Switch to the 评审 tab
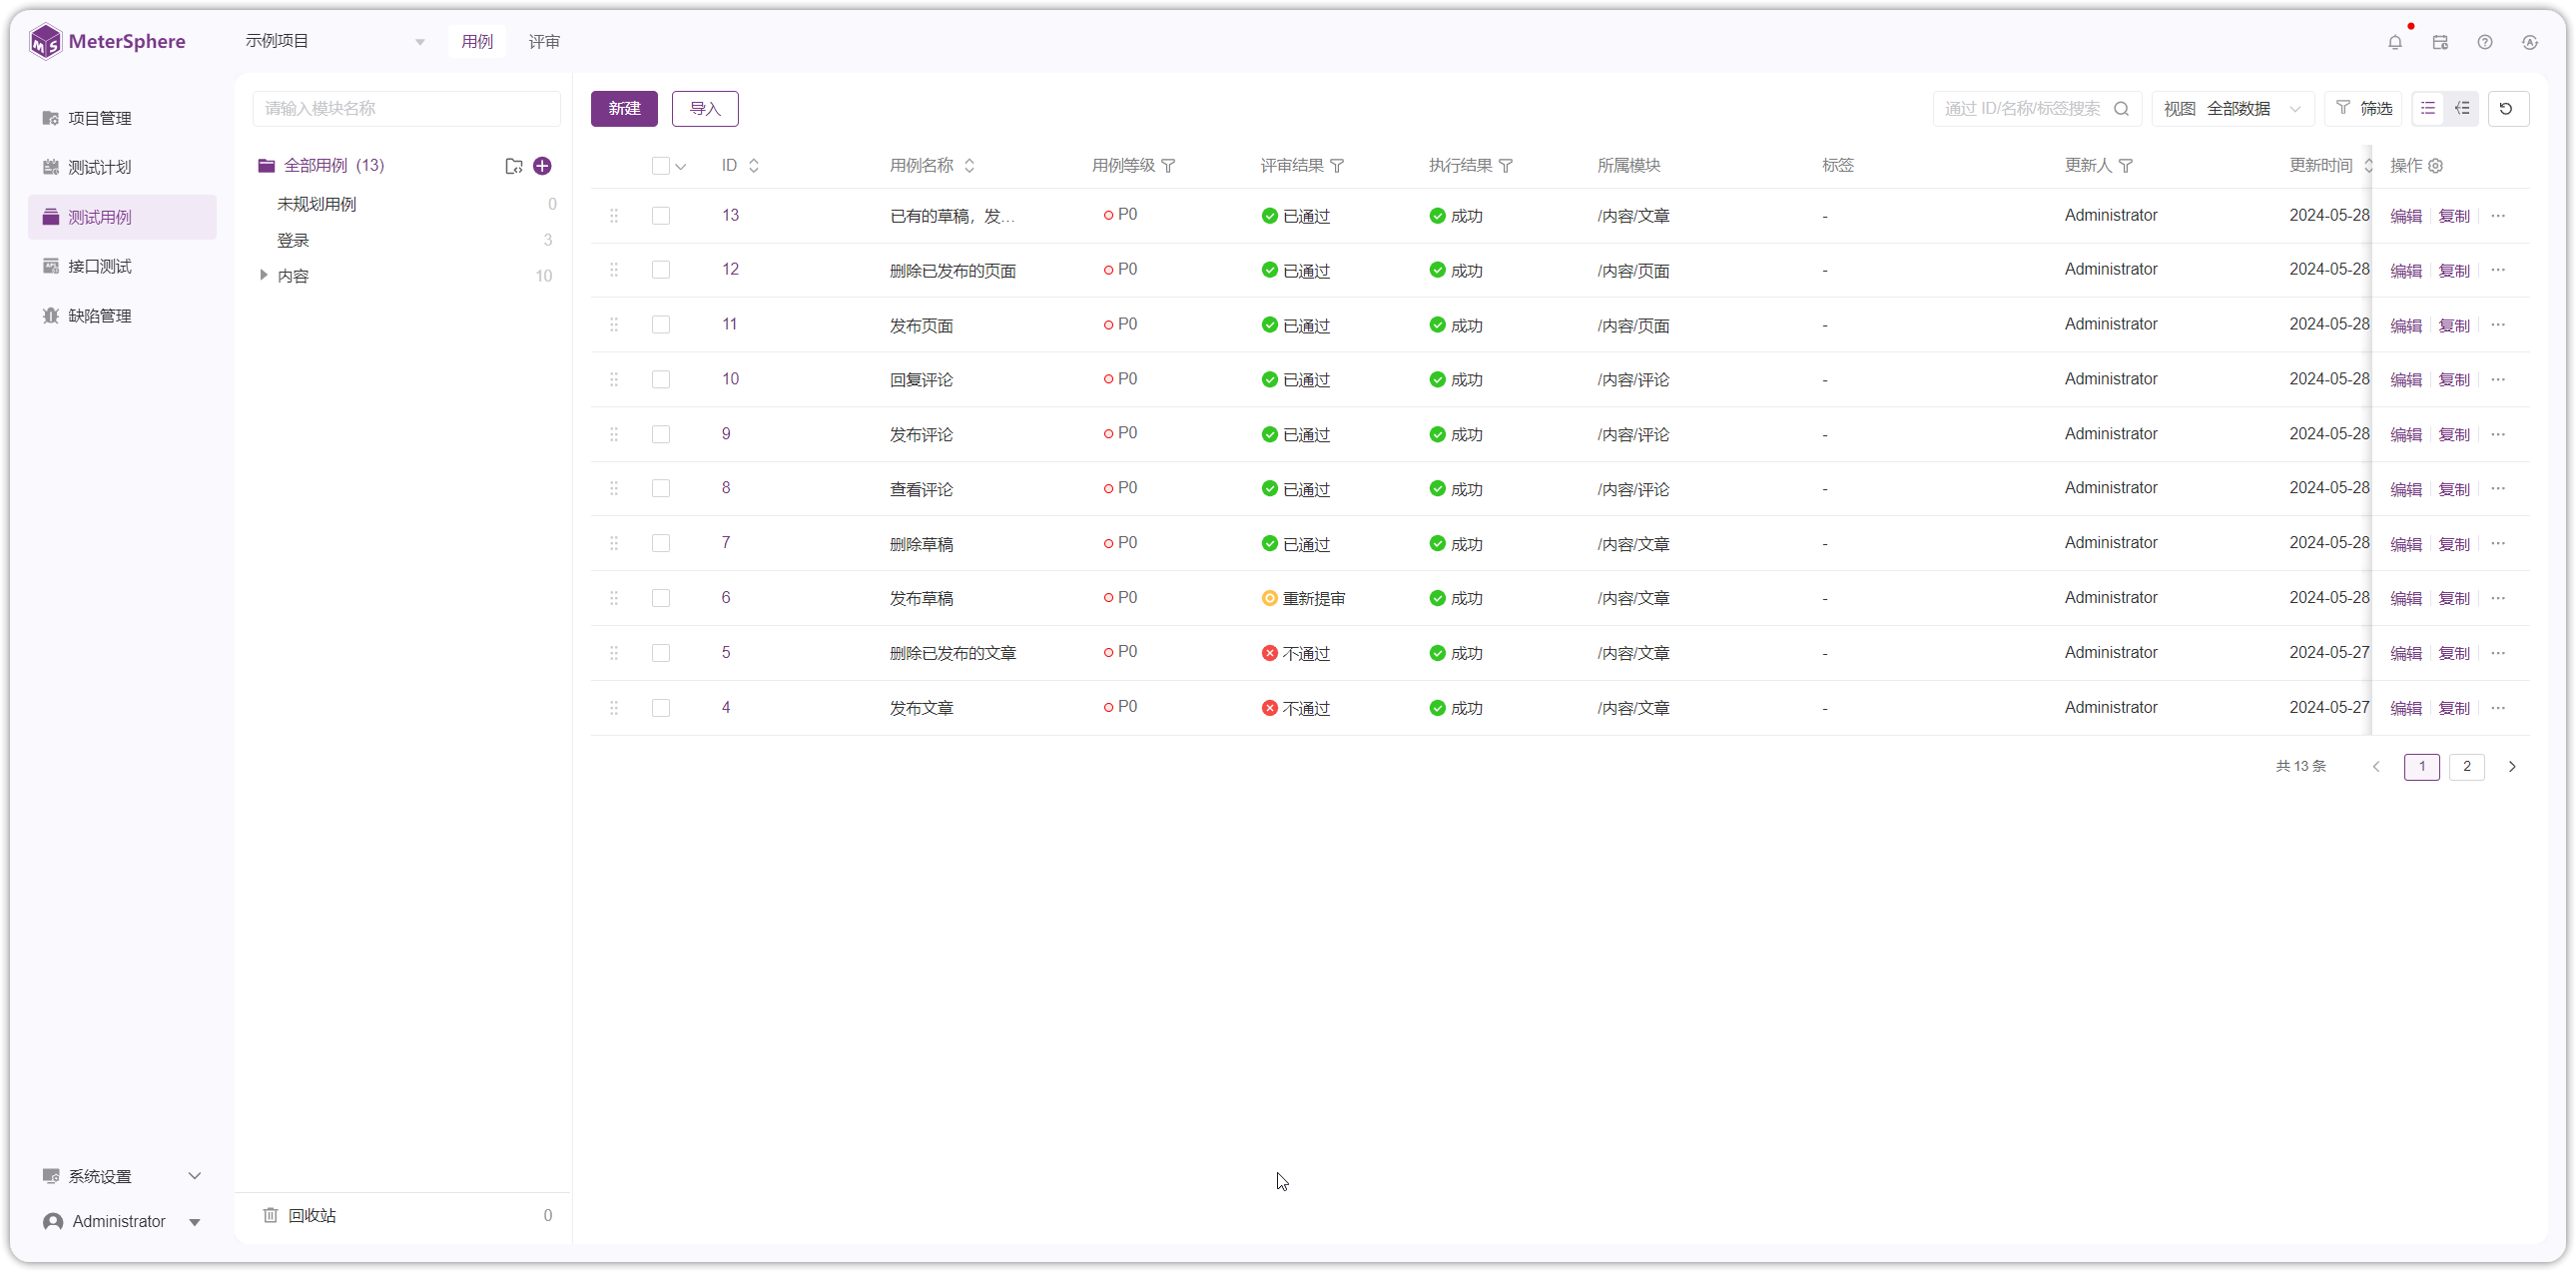This screenshot has width=2576, height=1272. 544,42
